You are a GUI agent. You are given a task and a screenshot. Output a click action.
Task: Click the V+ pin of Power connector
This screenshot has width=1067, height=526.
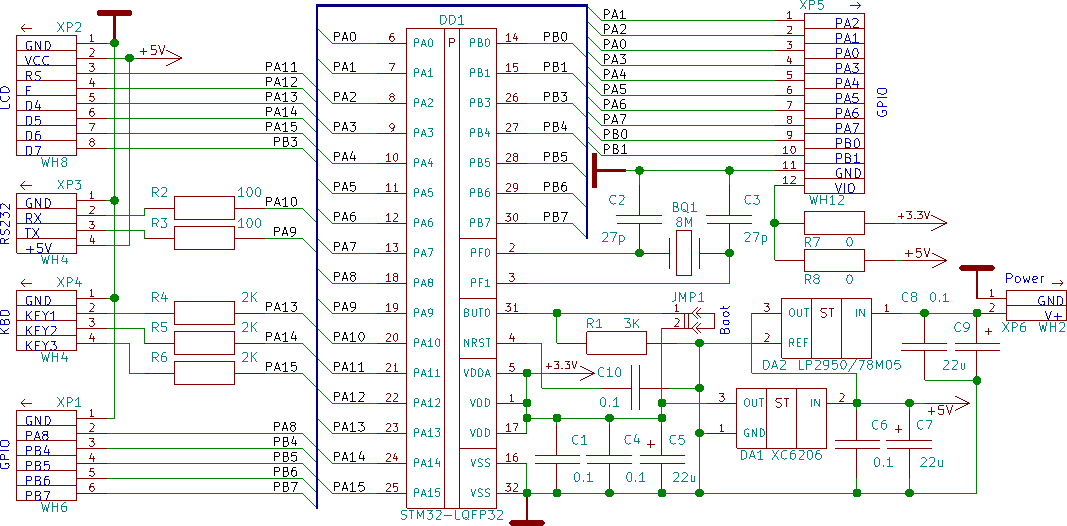pyautogui.click(x=1052, y=315)
